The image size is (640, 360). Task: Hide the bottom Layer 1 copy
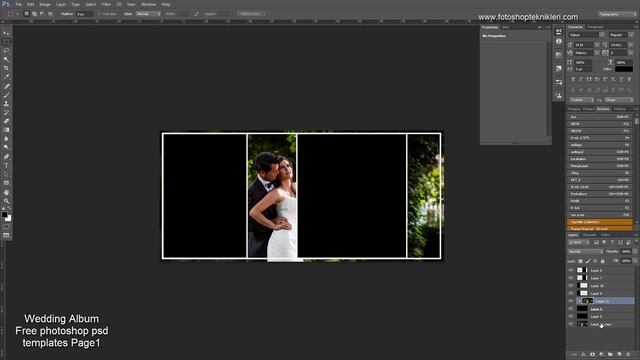pos(571,324)
